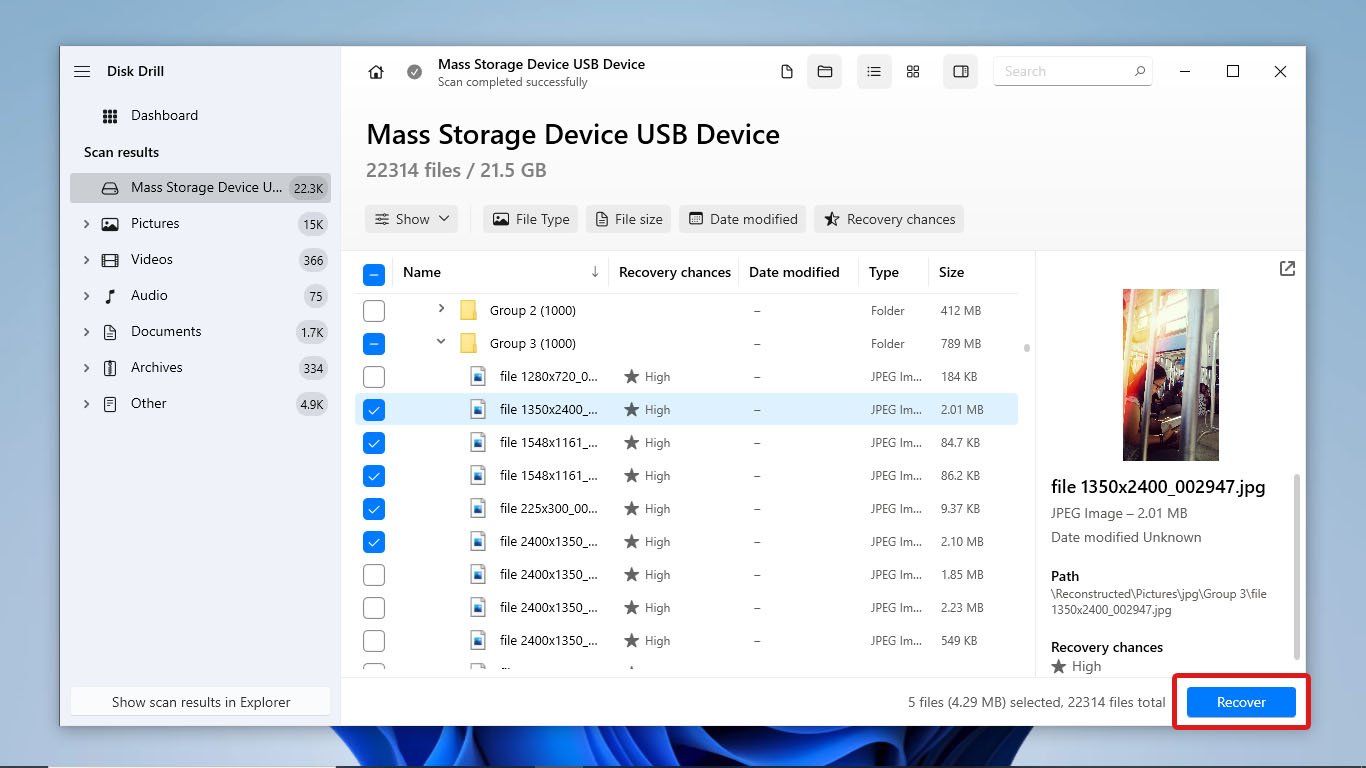Open the Show filter dropdown
This screenshot has width=1366, height=768.
(411, 219)
